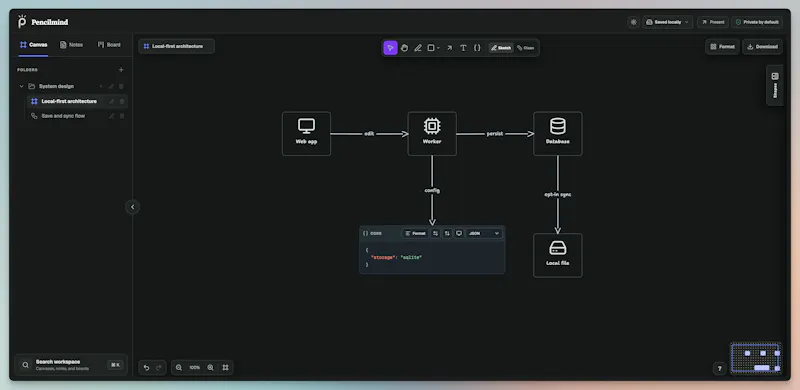Zoom out the canvas
This screenshot has height=390, width=800.
click(x=179, y=368)
